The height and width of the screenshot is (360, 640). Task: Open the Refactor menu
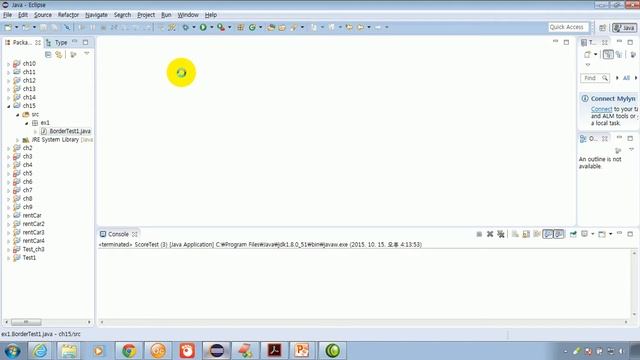(68, 15)
